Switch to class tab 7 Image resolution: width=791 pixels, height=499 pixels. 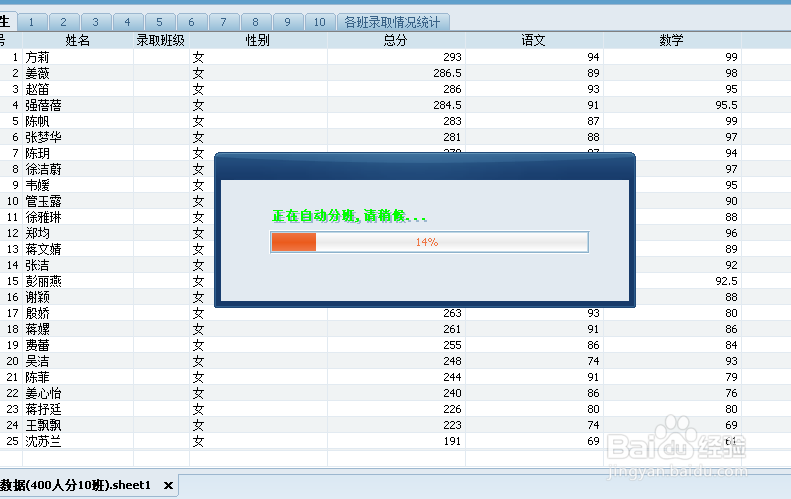click(x=223, y=22)
